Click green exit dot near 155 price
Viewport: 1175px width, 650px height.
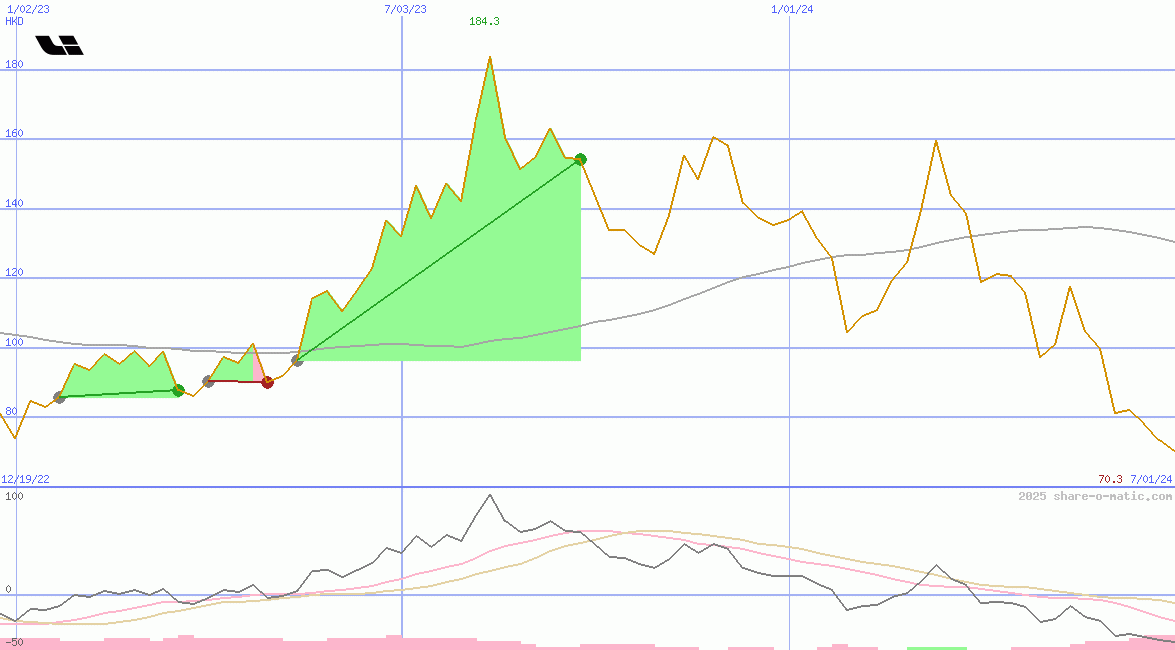click(580, 159)
